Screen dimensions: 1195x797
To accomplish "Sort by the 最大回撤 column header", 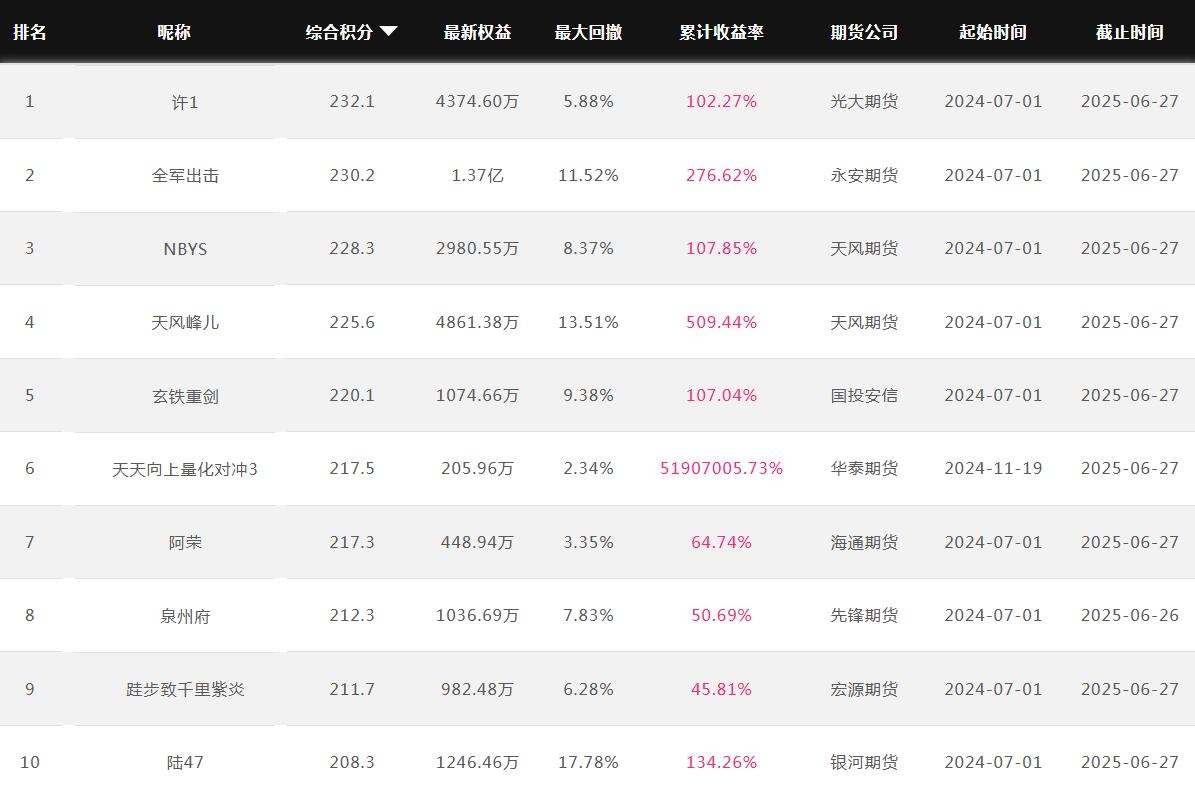I will click(x=588, y=32).
